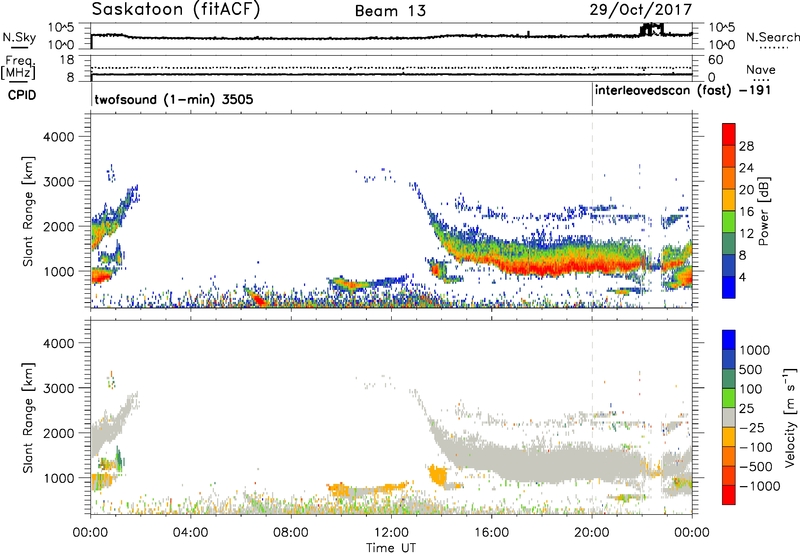Click the blue bottom of Power color bar

pyautogui.click(x=729, y=287)
